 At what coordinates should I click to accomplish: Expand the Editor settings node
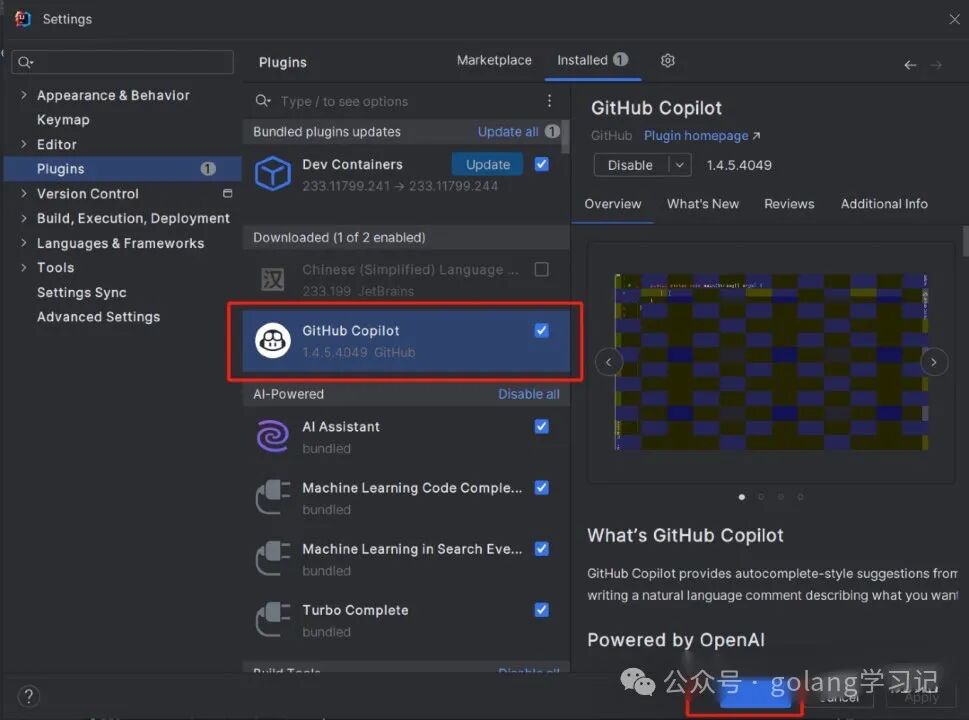[x=23, y=144]
